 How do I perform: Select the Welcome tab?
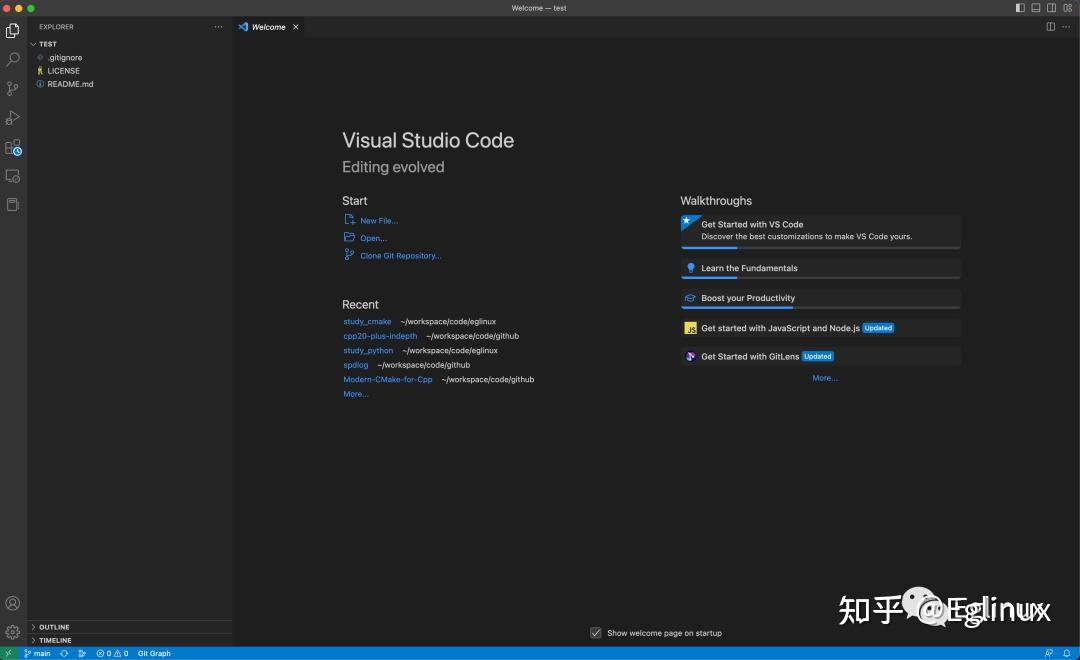click(269, 27)
